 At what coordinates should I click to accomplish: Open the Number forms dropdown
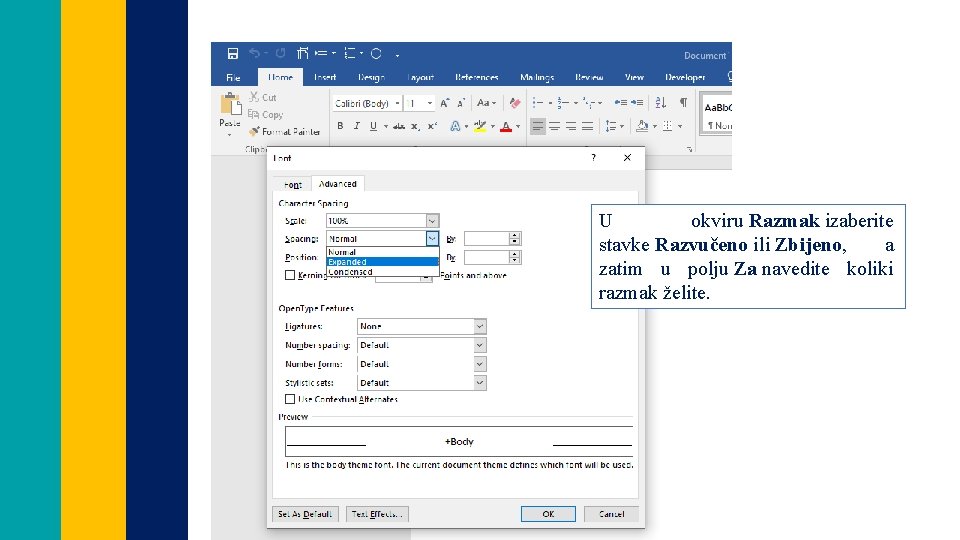pyautogui.click(x=422, y=364)
